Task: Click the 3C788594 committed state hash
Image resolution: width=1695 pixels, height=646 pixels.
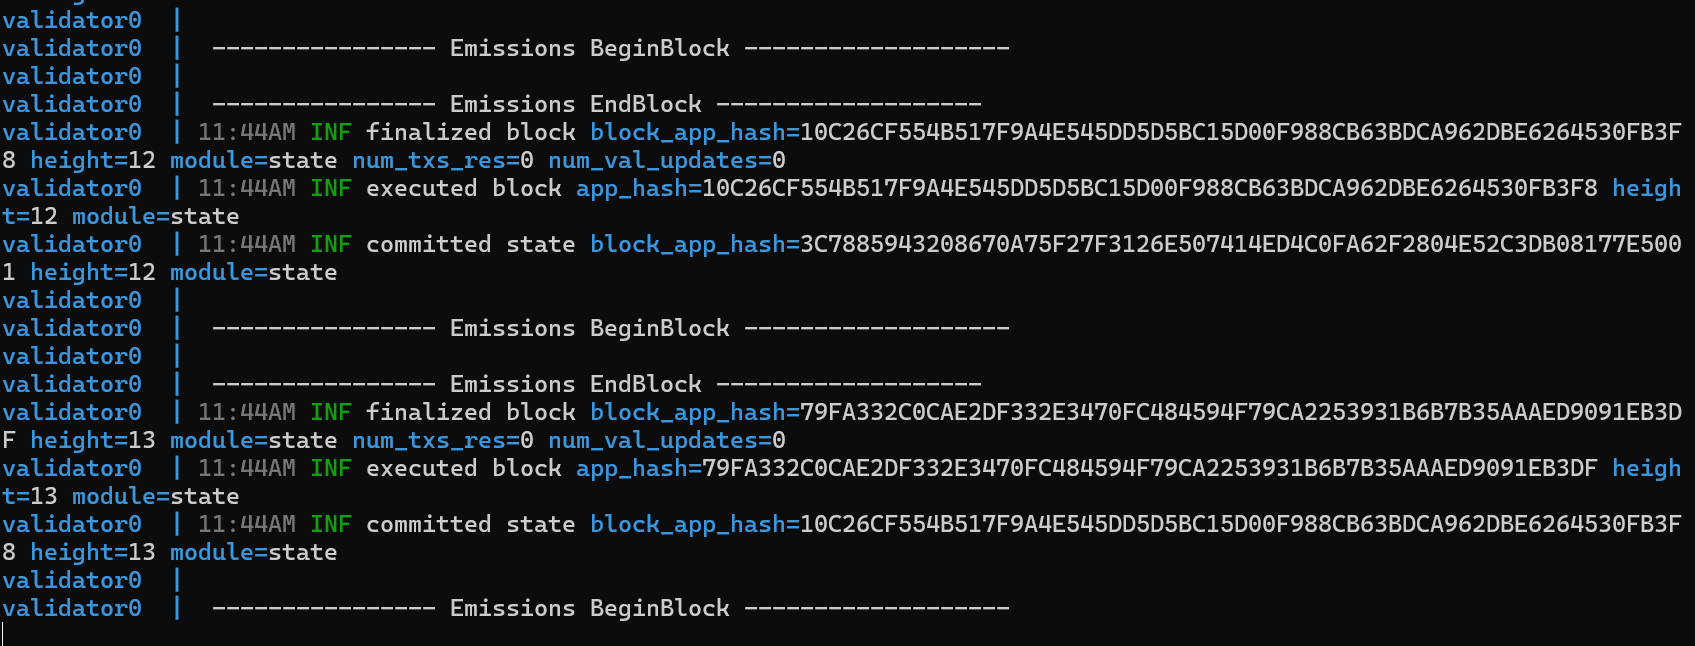Action: (x=1241, y=244)
